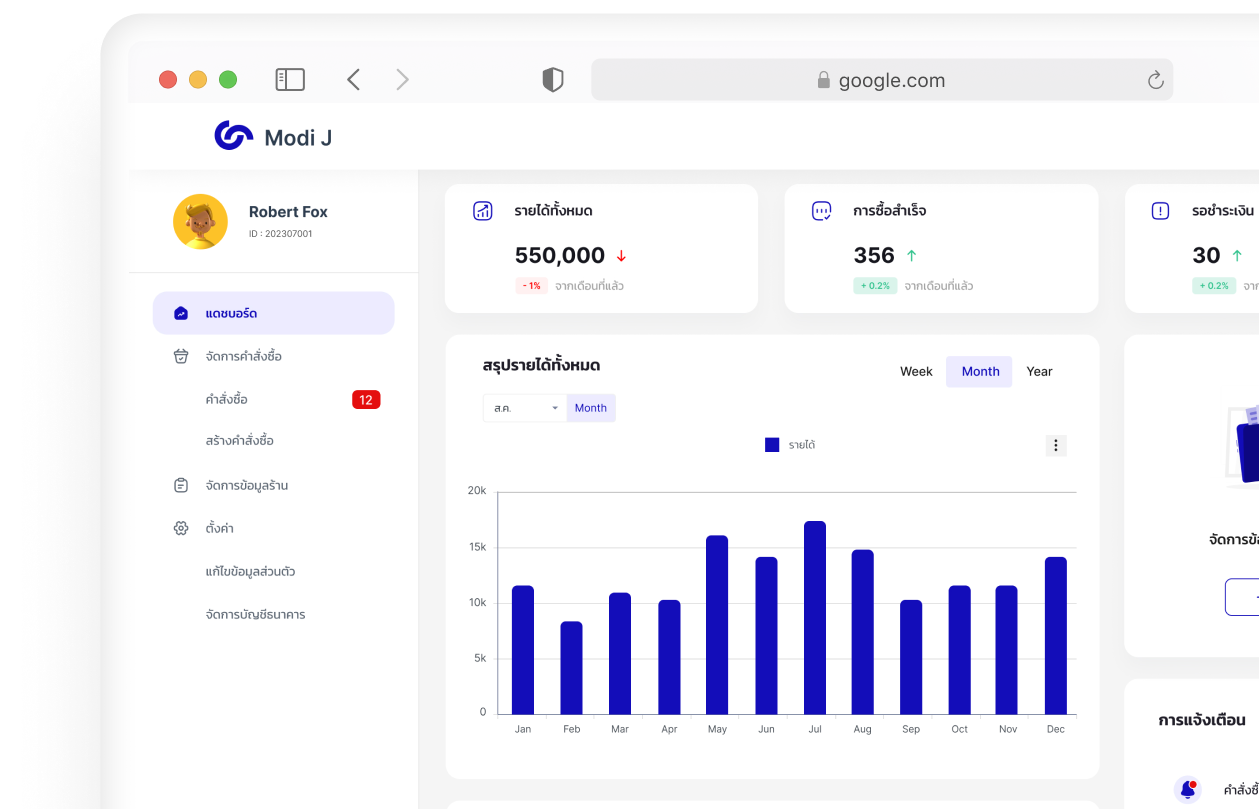Click the ID : 202307001 text
The width and height of the screenshot is (1259, 809).
tap(281, 234)
